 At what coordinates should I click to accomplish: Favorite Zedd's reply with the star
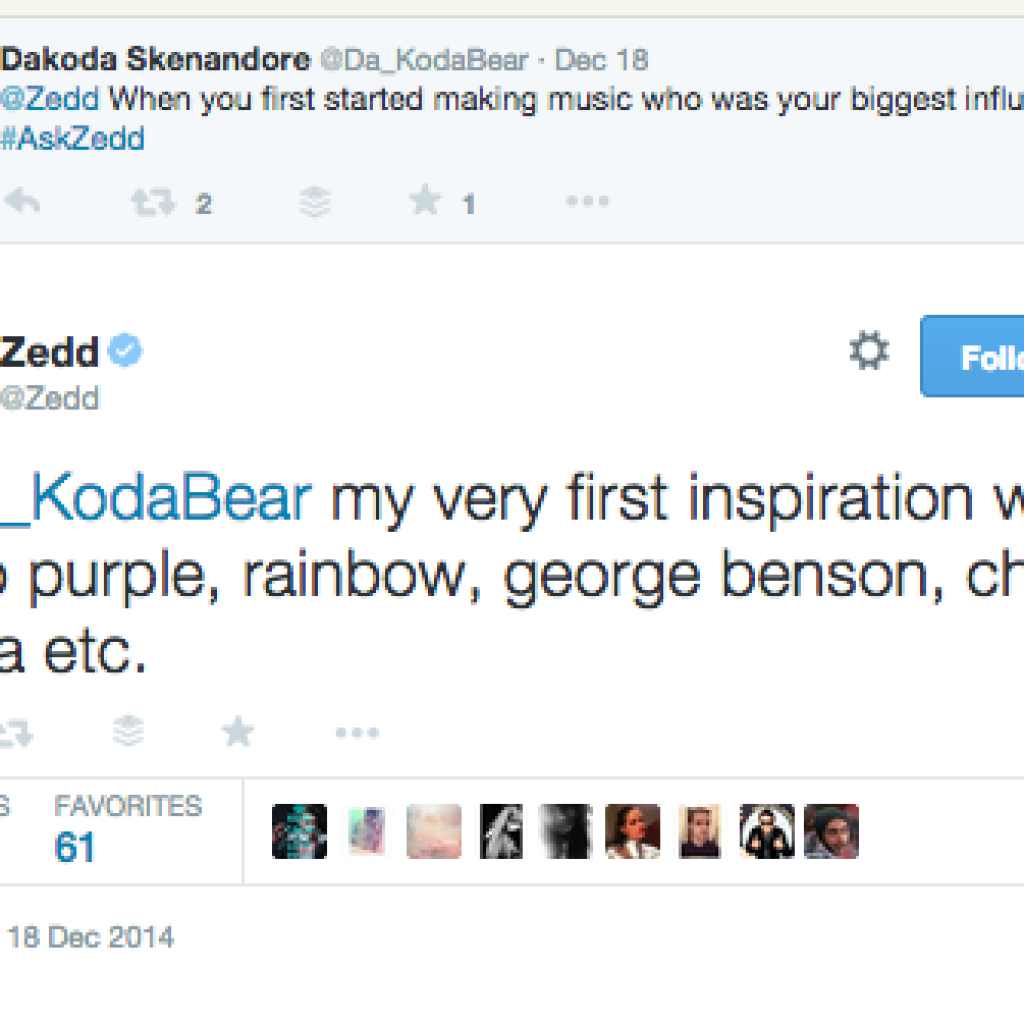(237, 733)
